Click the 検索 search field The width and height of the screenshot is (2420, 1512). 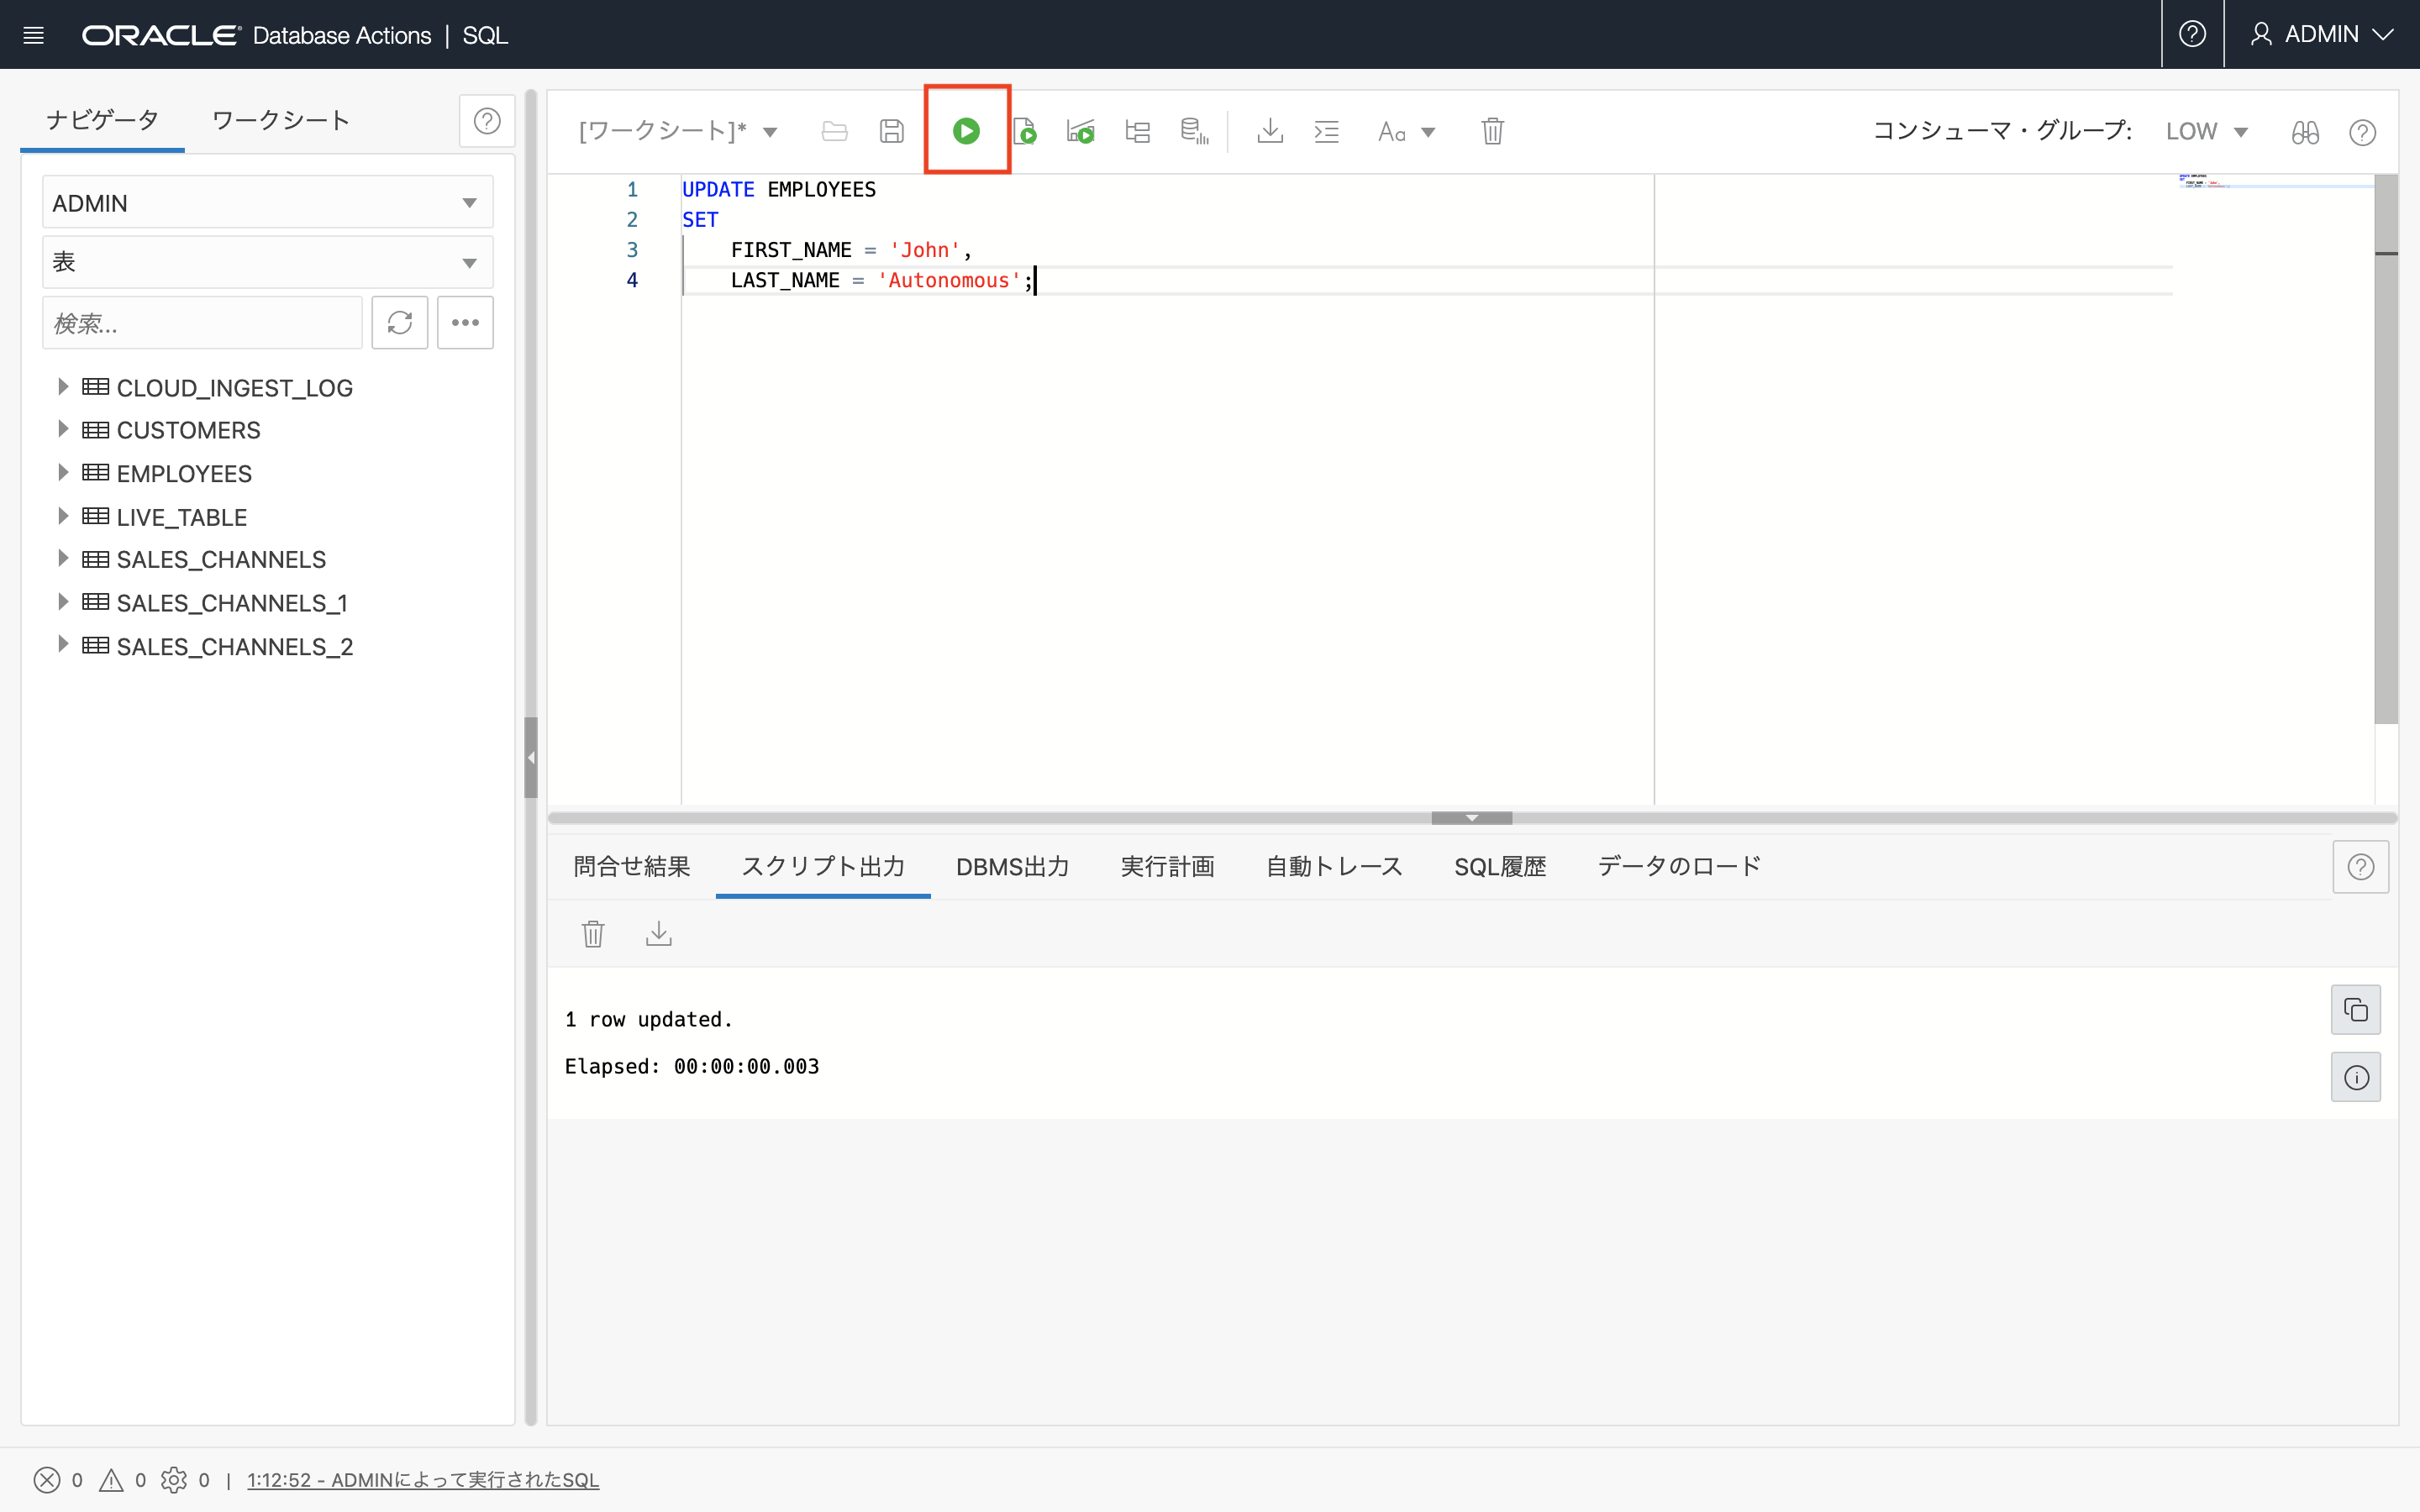click(x=201, y=323)
